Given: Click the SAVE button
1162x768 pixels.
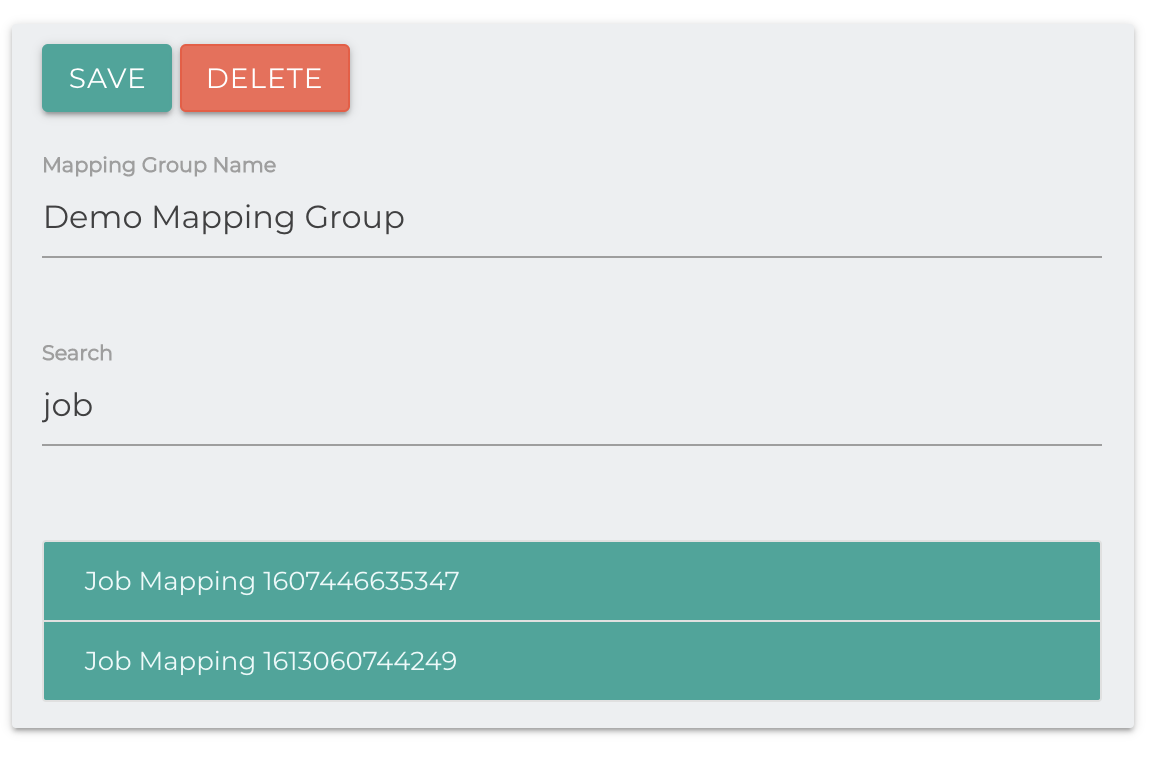Looking at the screenshot, I should [x=107, y=78].
